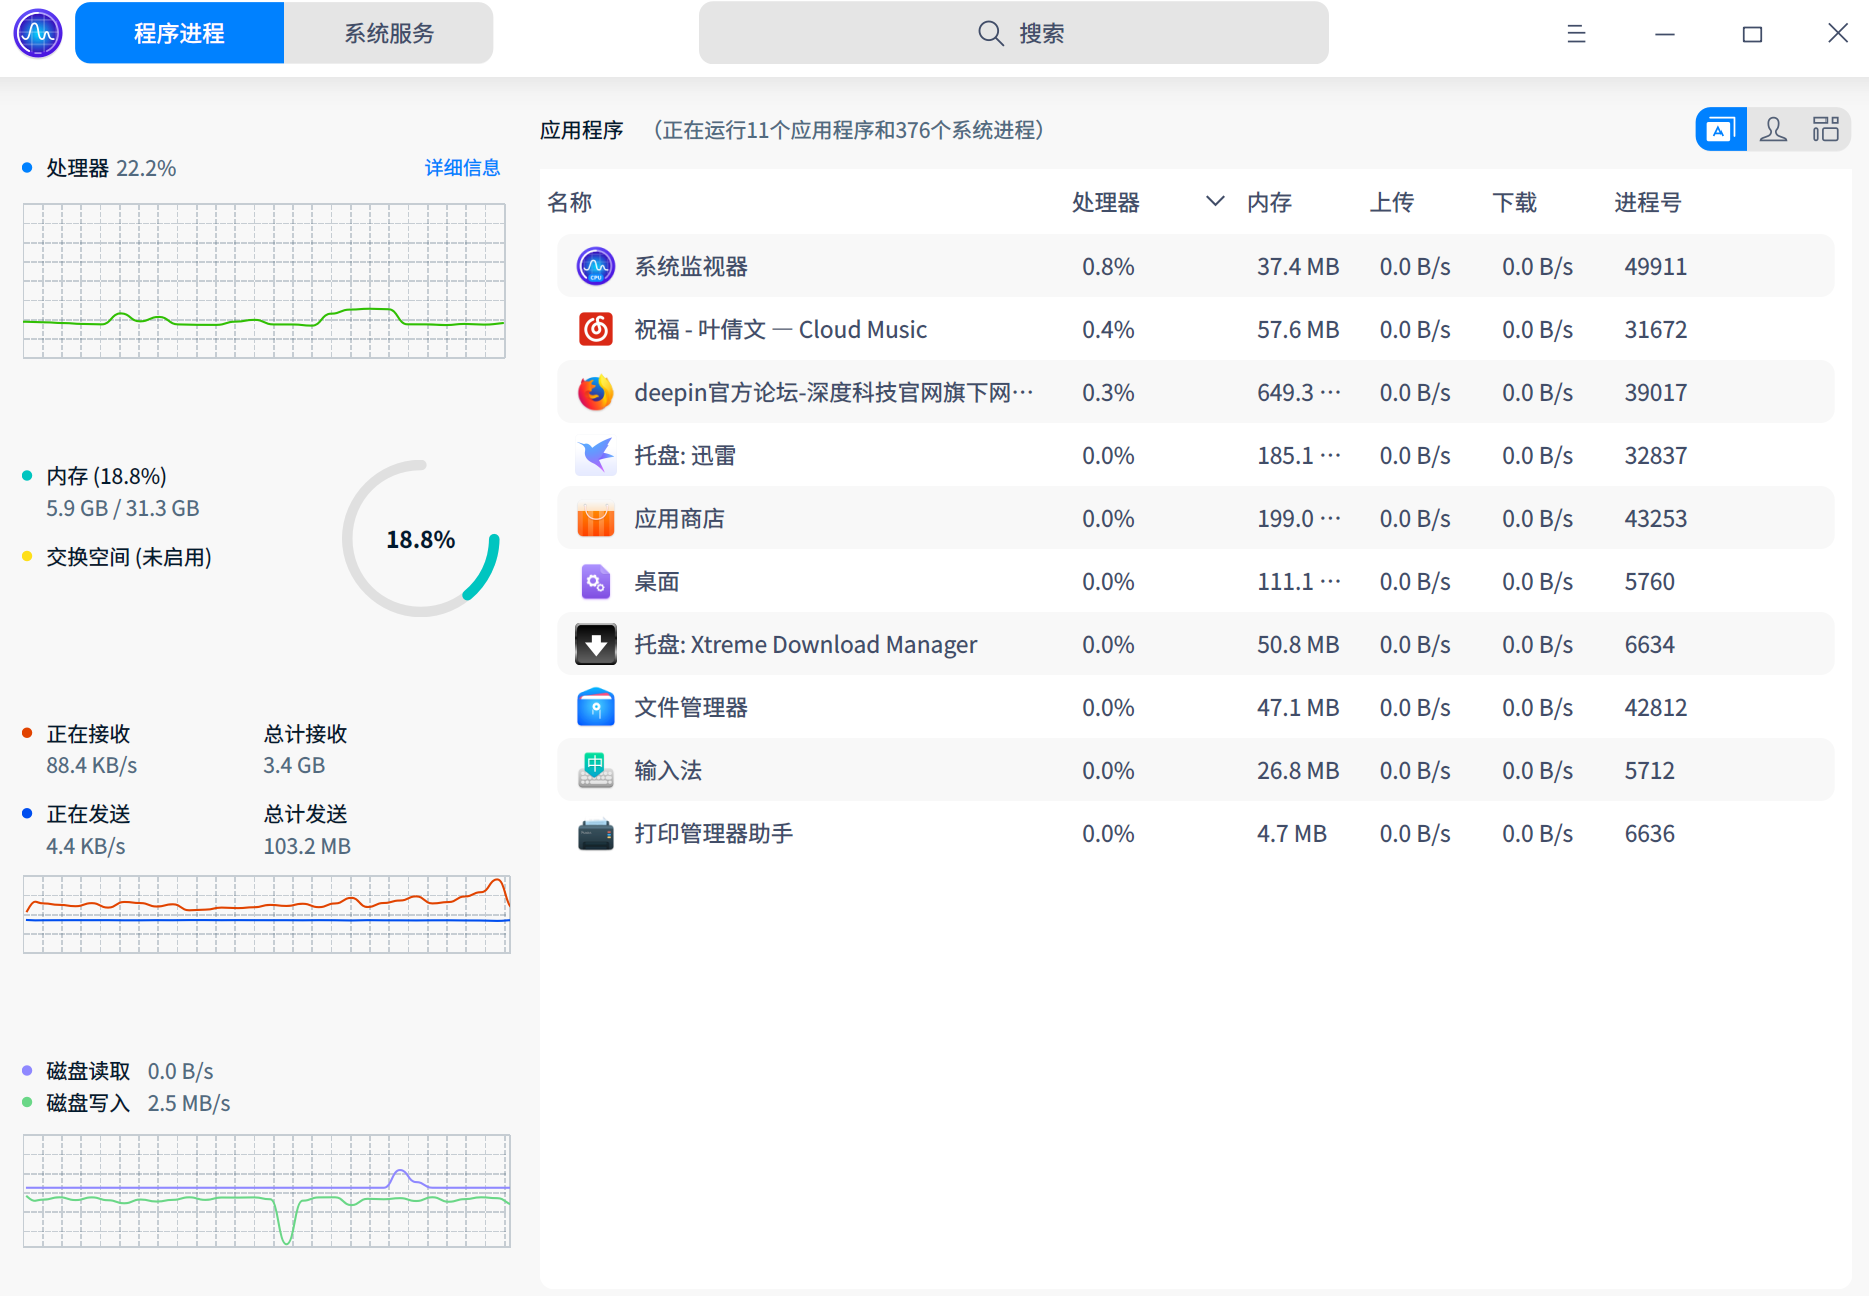Image resolution: width=1869 pixels, height=1296 pixels.
Task: Click the 应用商店 orange icon
Action: [596, 518]
